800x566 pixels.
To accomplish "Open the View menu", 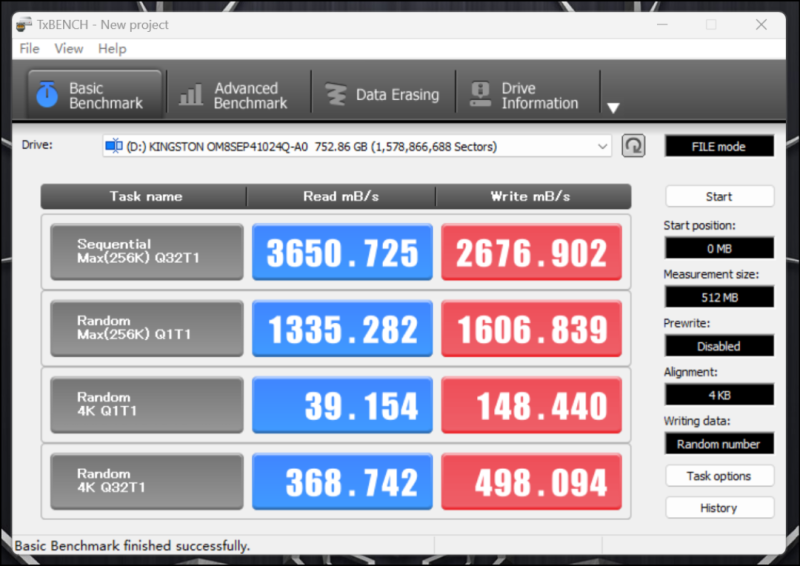I will coord(69,48).
